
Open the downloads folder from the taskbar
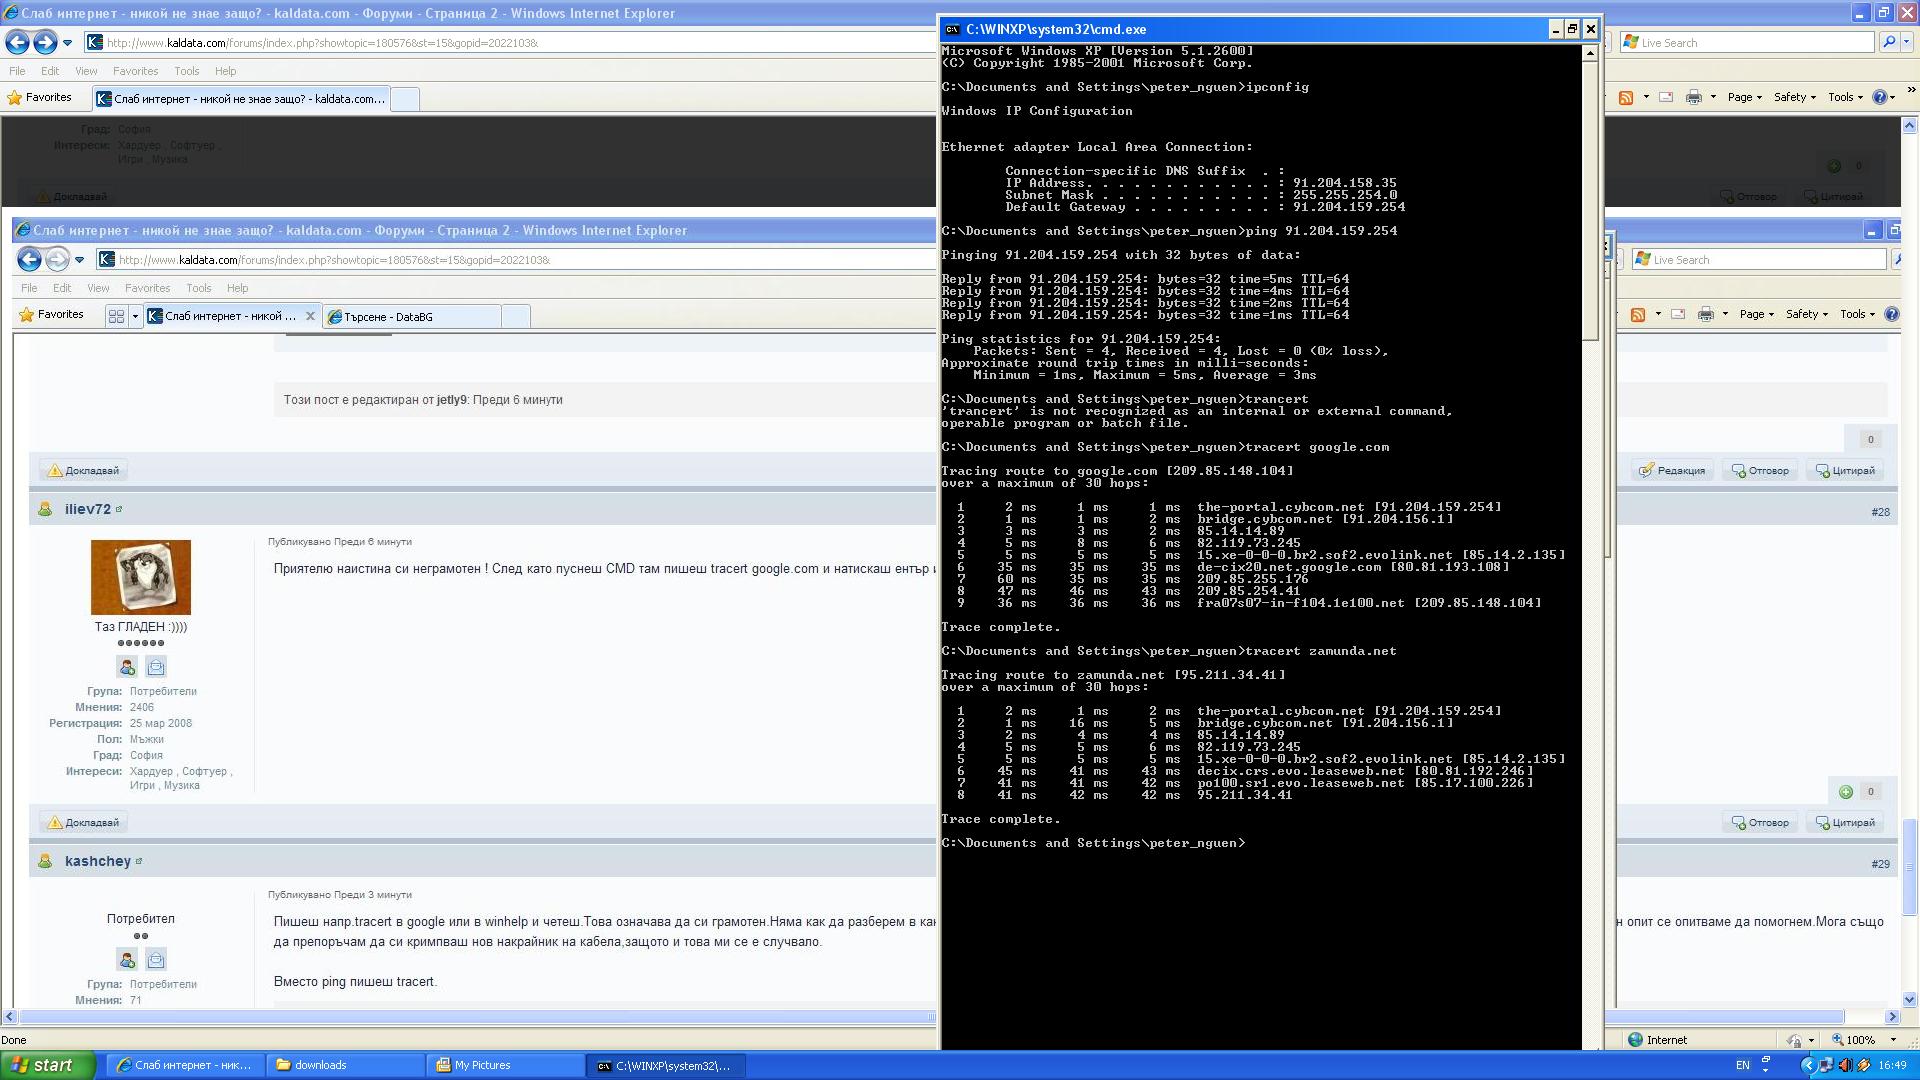click(346, 1066)
